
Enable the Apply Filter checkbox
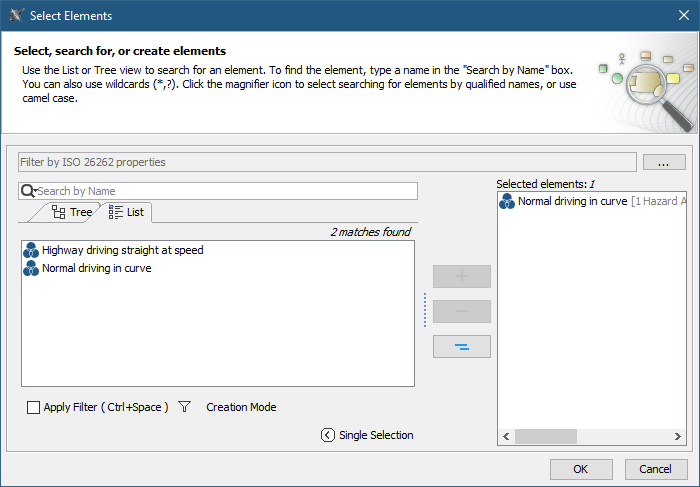[x=34, y=407]
